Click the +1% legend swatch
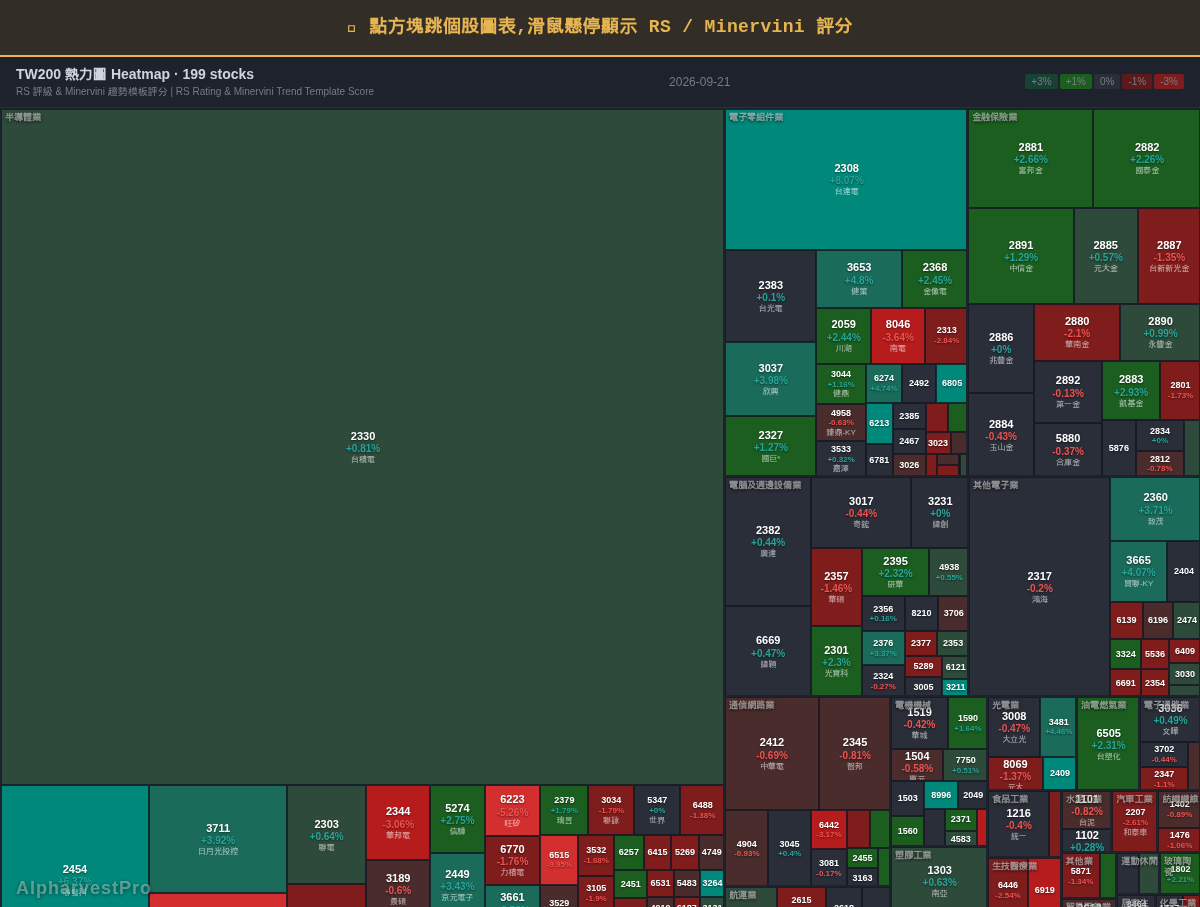 tap(1075, 82)
